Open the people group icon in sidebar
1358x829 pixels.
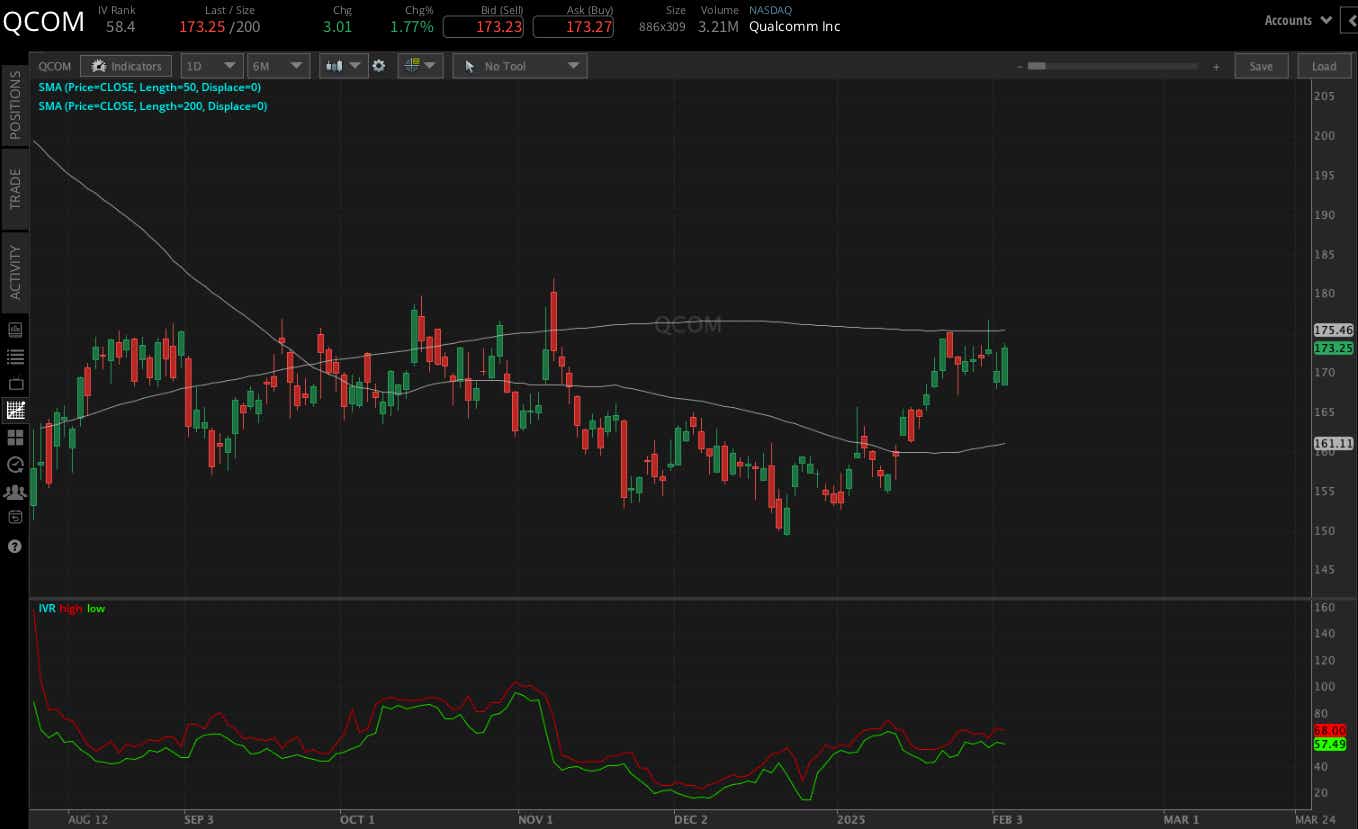coord(15,492)
